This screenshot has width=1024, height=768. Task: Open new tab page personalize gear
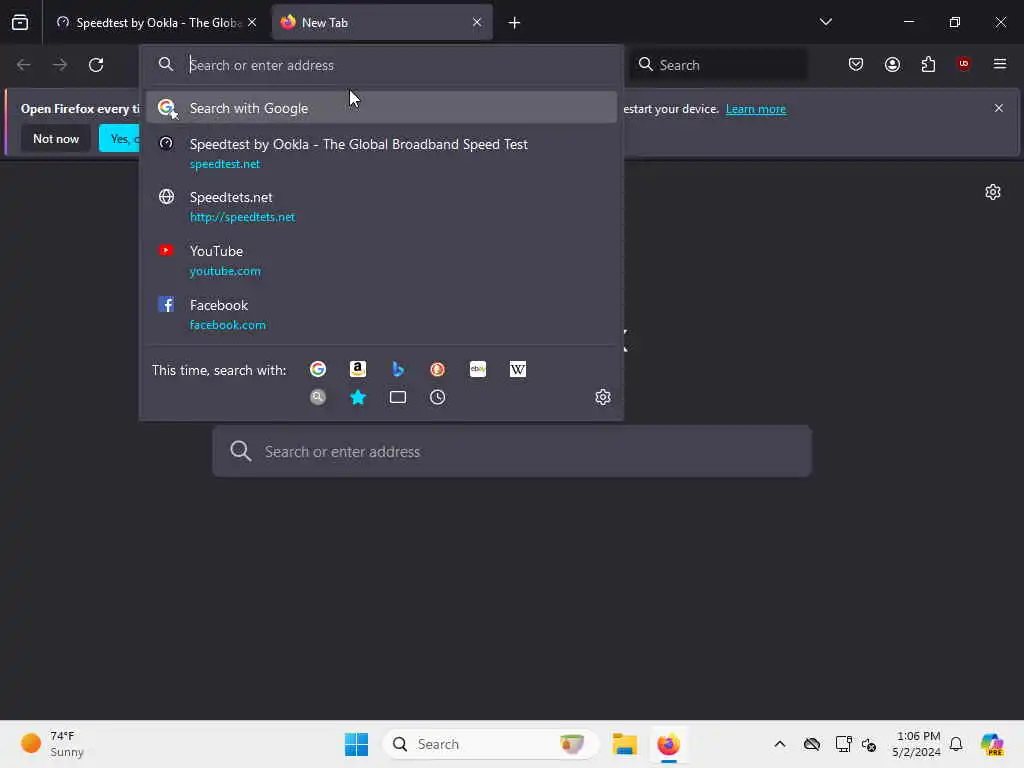[x=993, y=192]
